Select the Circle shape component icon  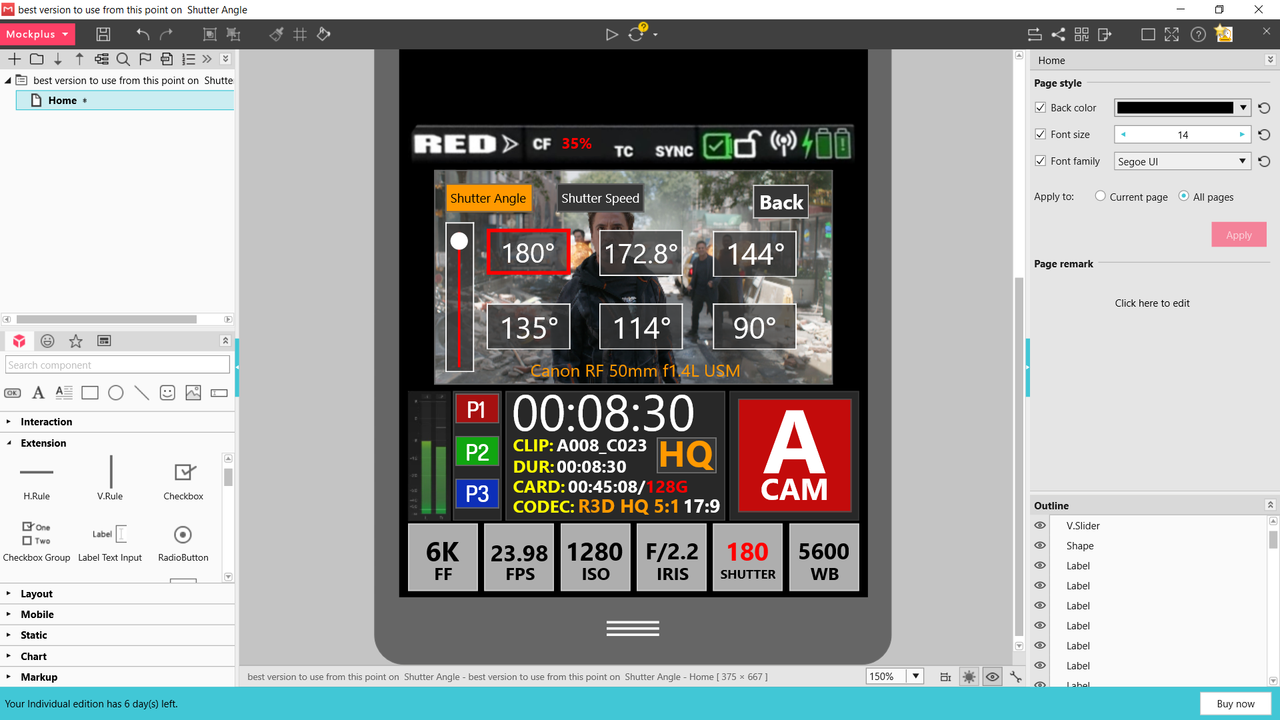[x=116, y=393]
